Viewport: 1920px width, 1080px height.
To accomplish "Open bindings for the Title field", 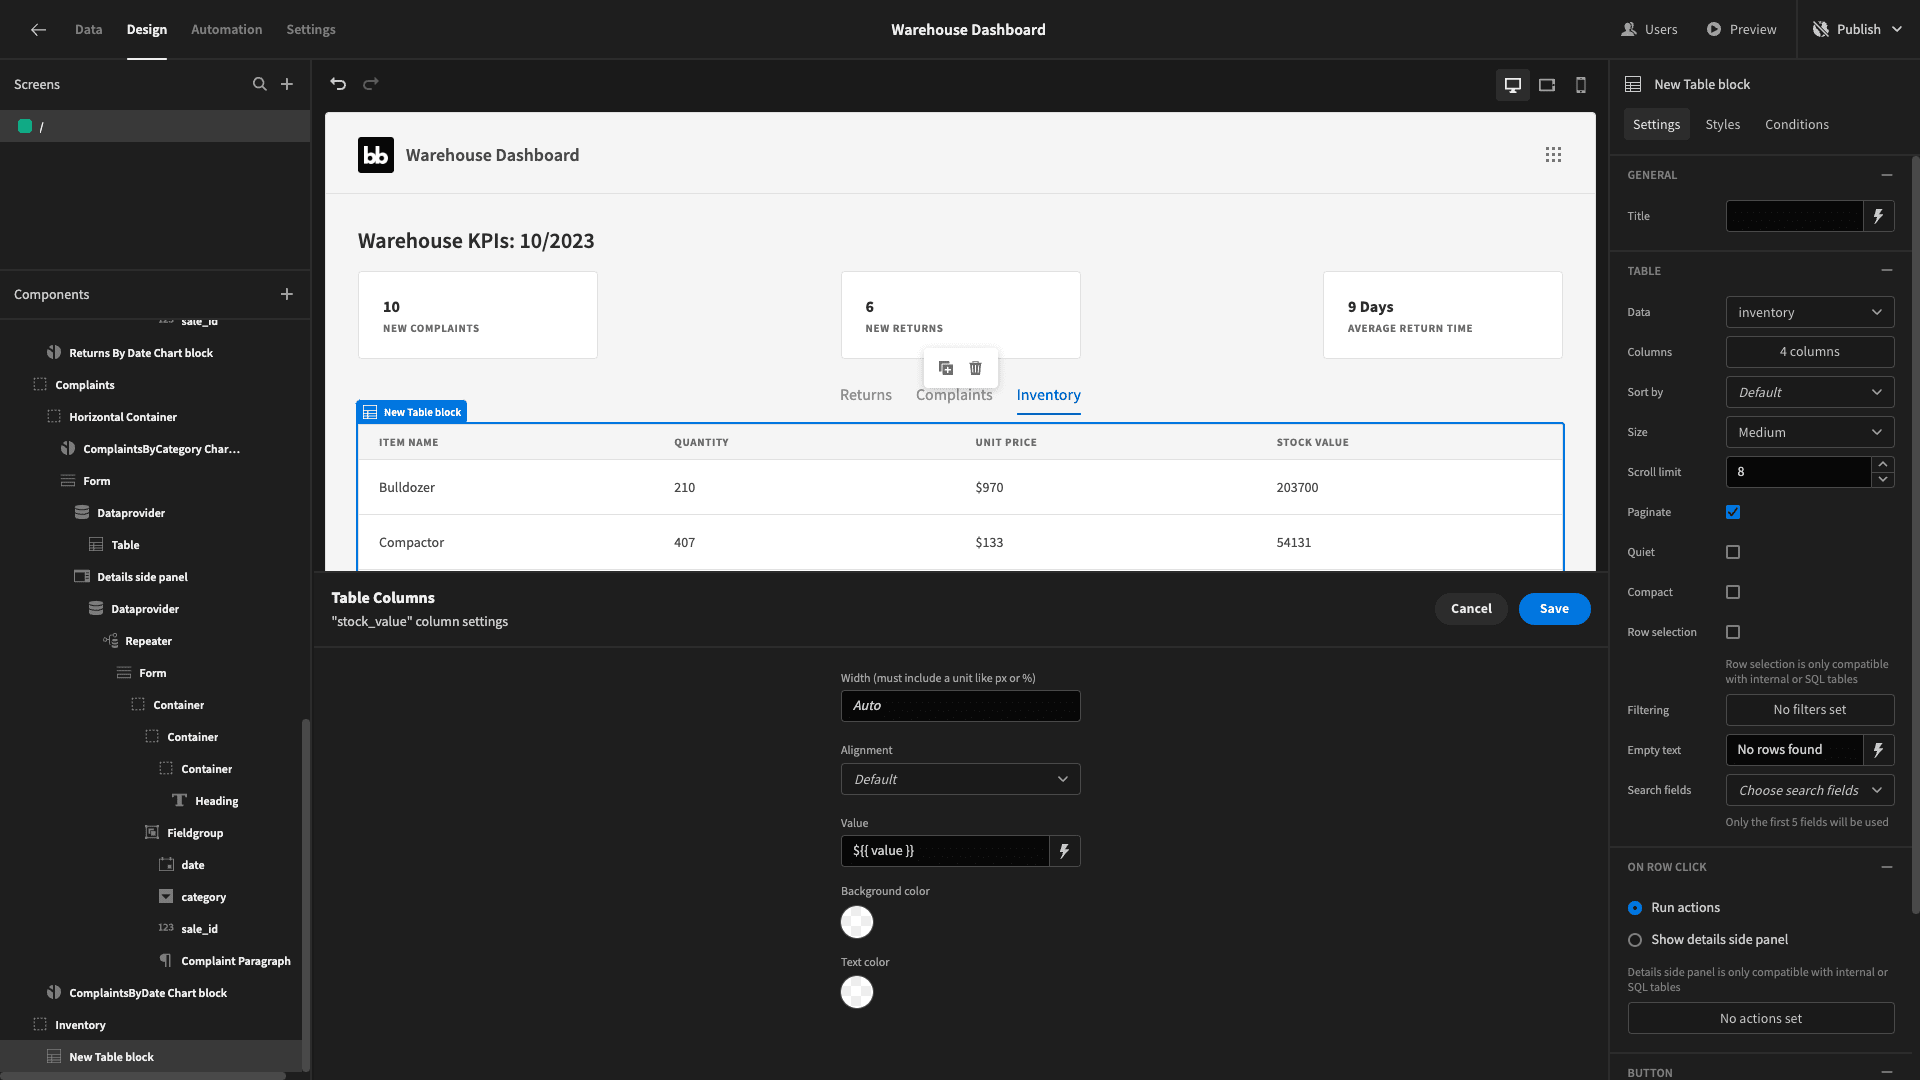I will click(1879, 216).
